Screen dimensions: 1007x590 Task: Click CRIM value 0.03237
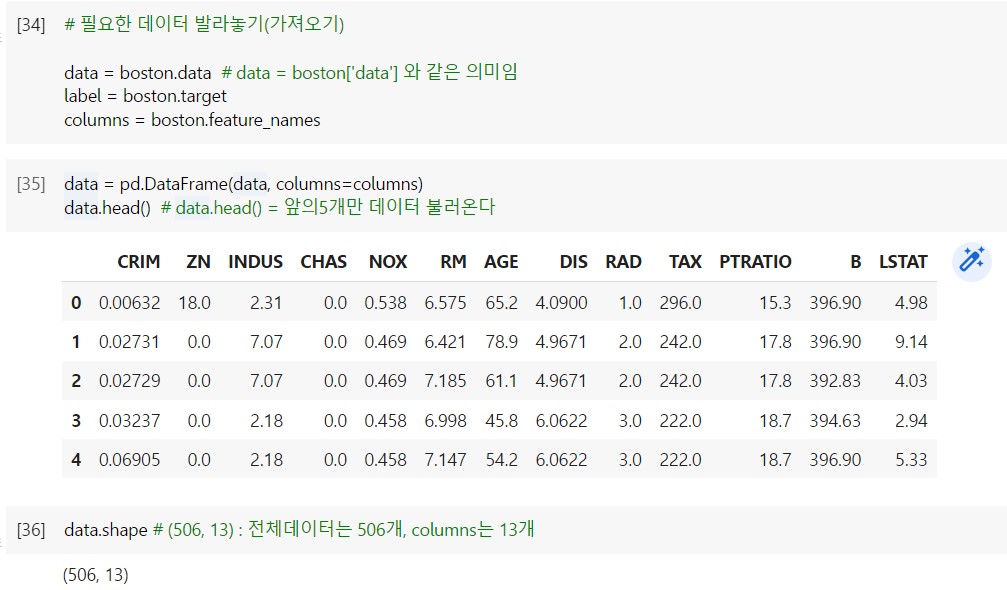point(130,421)
